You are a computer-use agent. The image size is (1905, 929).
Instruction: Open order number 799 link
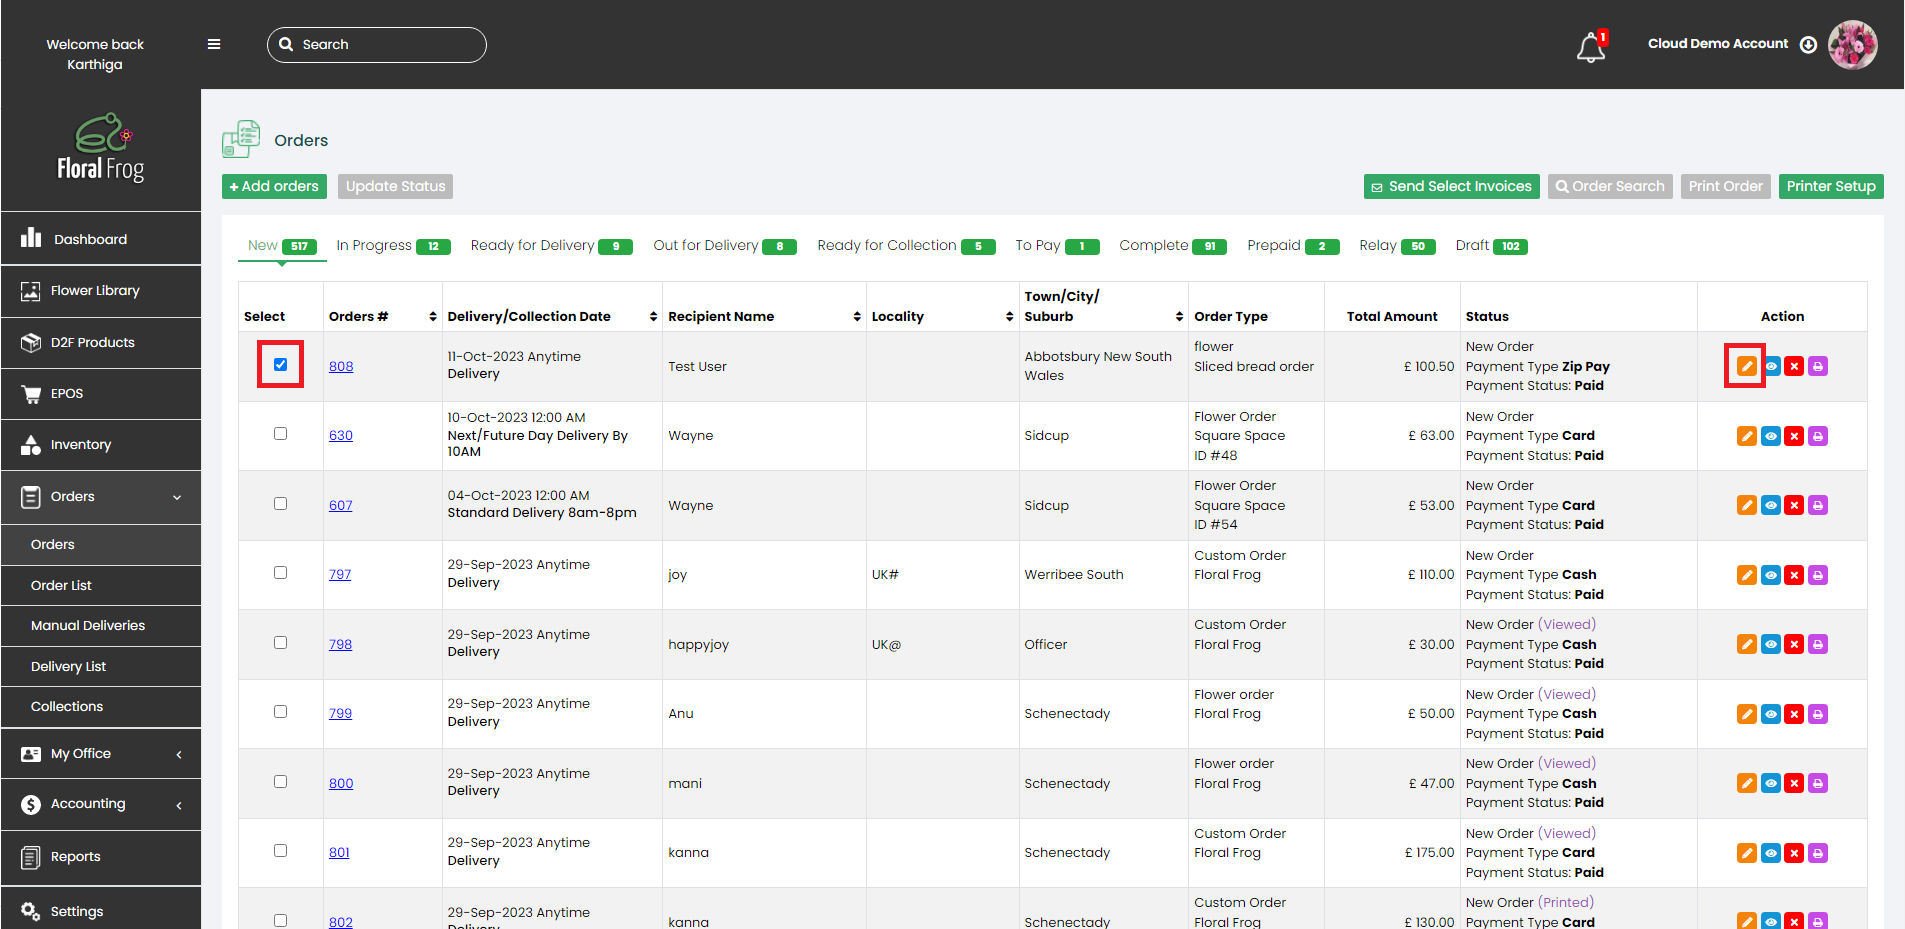340,714
